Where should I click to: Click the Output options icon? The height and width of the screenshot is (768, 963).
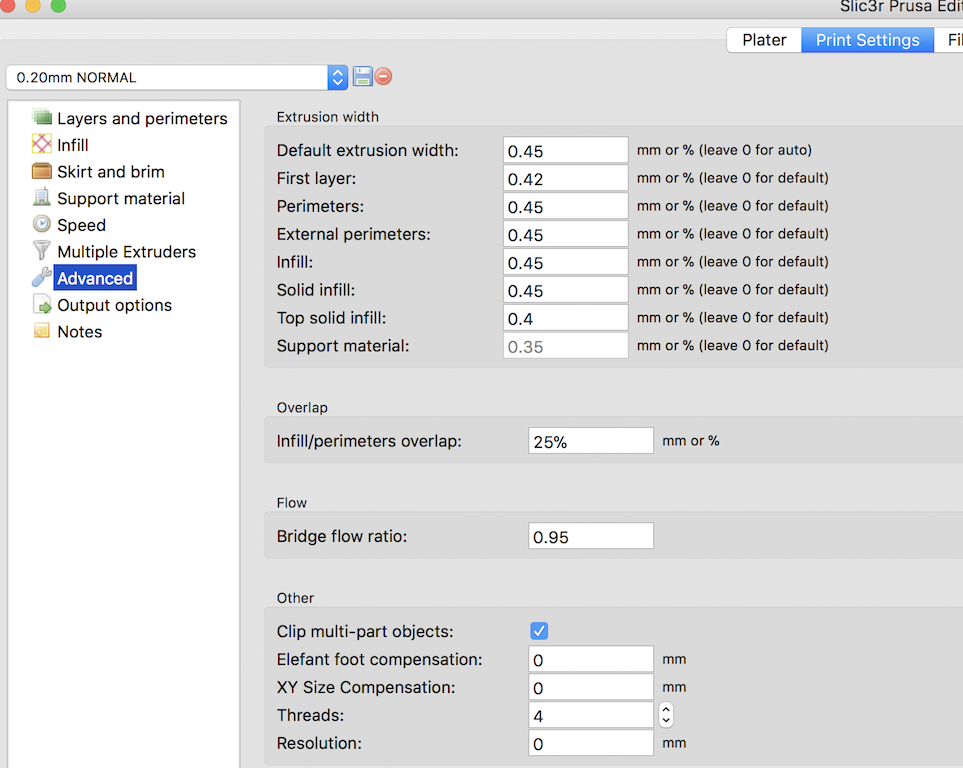41,305
